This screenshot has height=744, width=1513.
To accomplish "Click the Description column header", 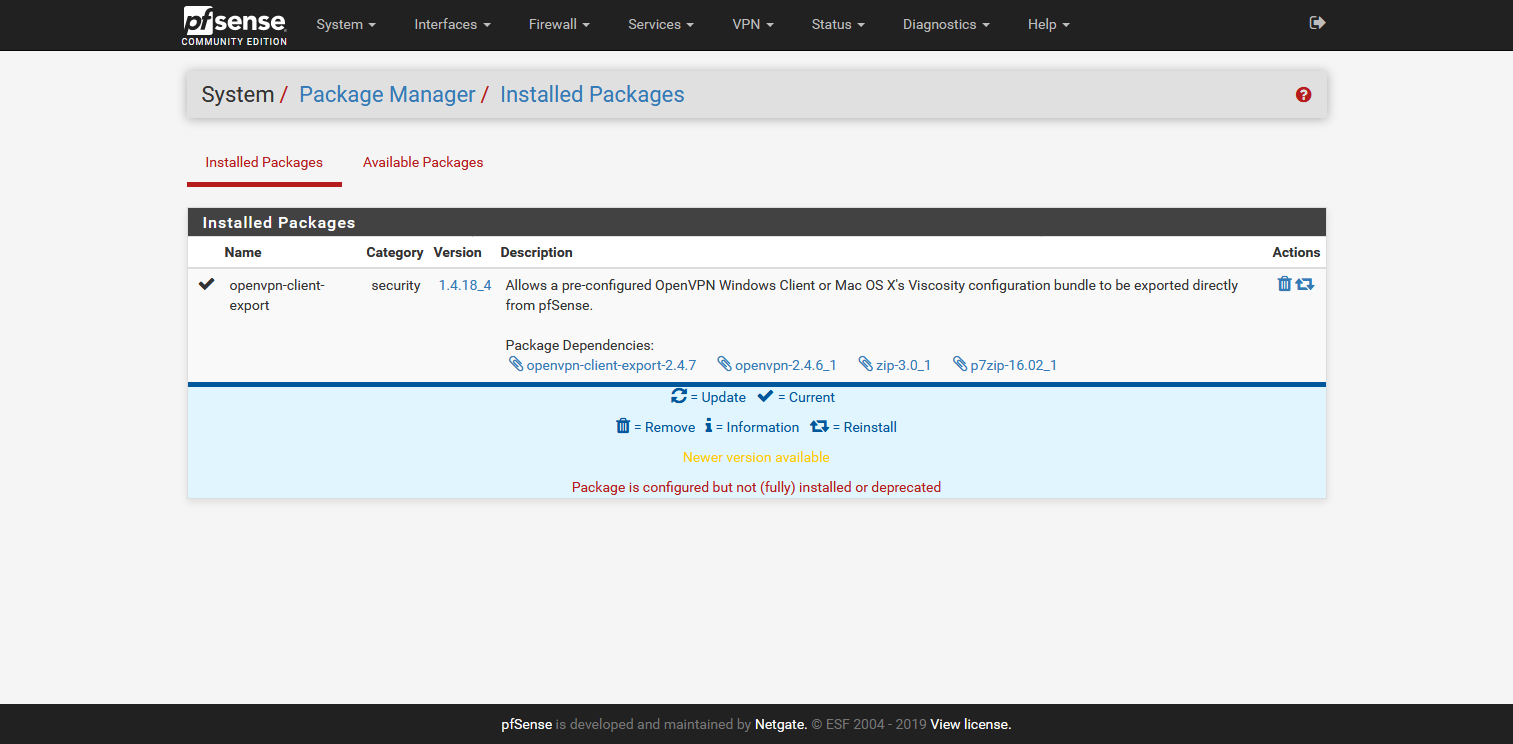I will (x=537, y=252).
